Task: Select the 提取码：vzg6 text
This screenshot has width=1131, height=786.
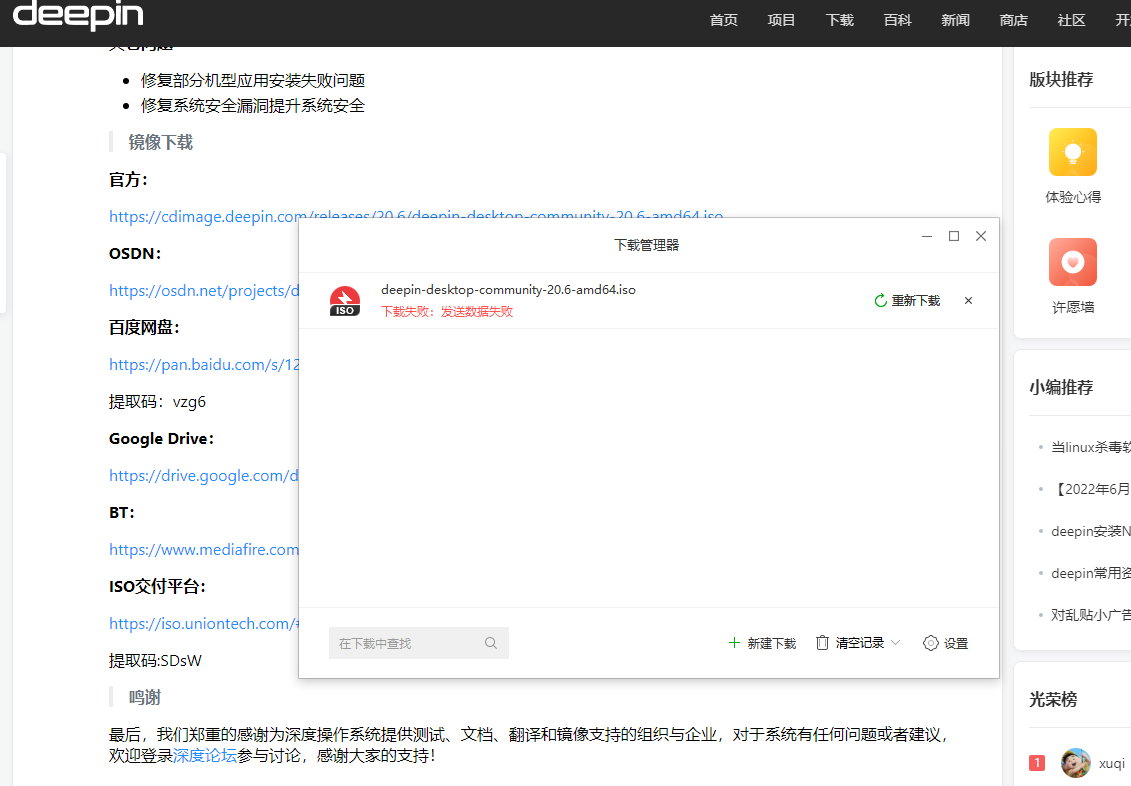Action: (x=157, y=402)
